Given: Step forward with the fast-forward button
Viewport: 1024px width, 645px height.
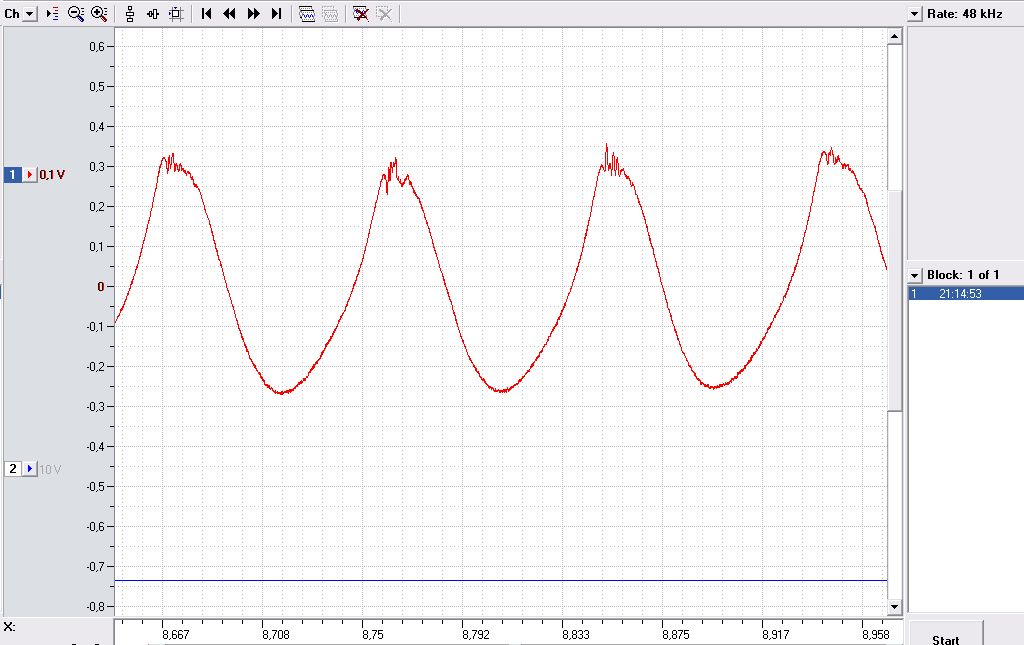Looking at the screenshot, I should (x=253, y=14).
